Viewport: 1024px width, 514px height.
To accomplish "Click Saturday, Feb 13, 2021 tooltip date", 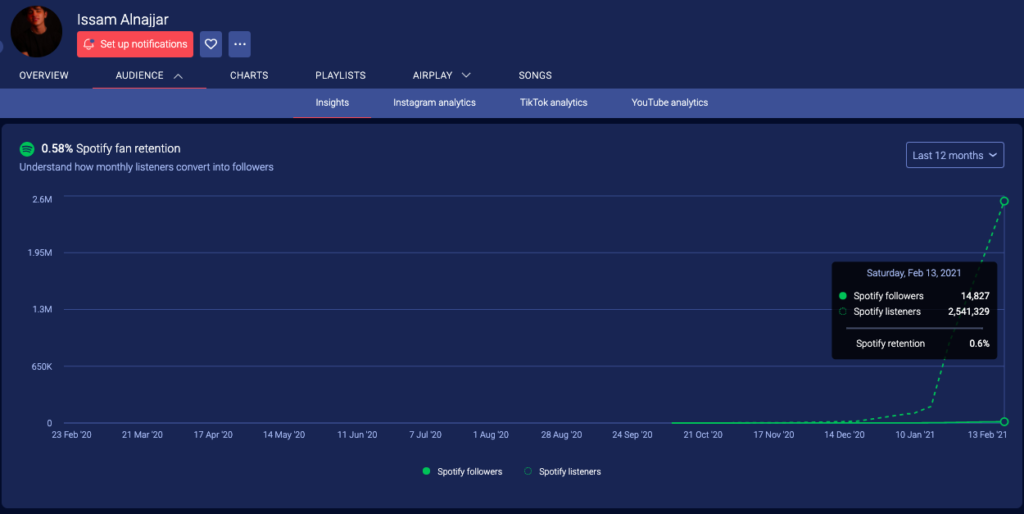I will point(914,273).
